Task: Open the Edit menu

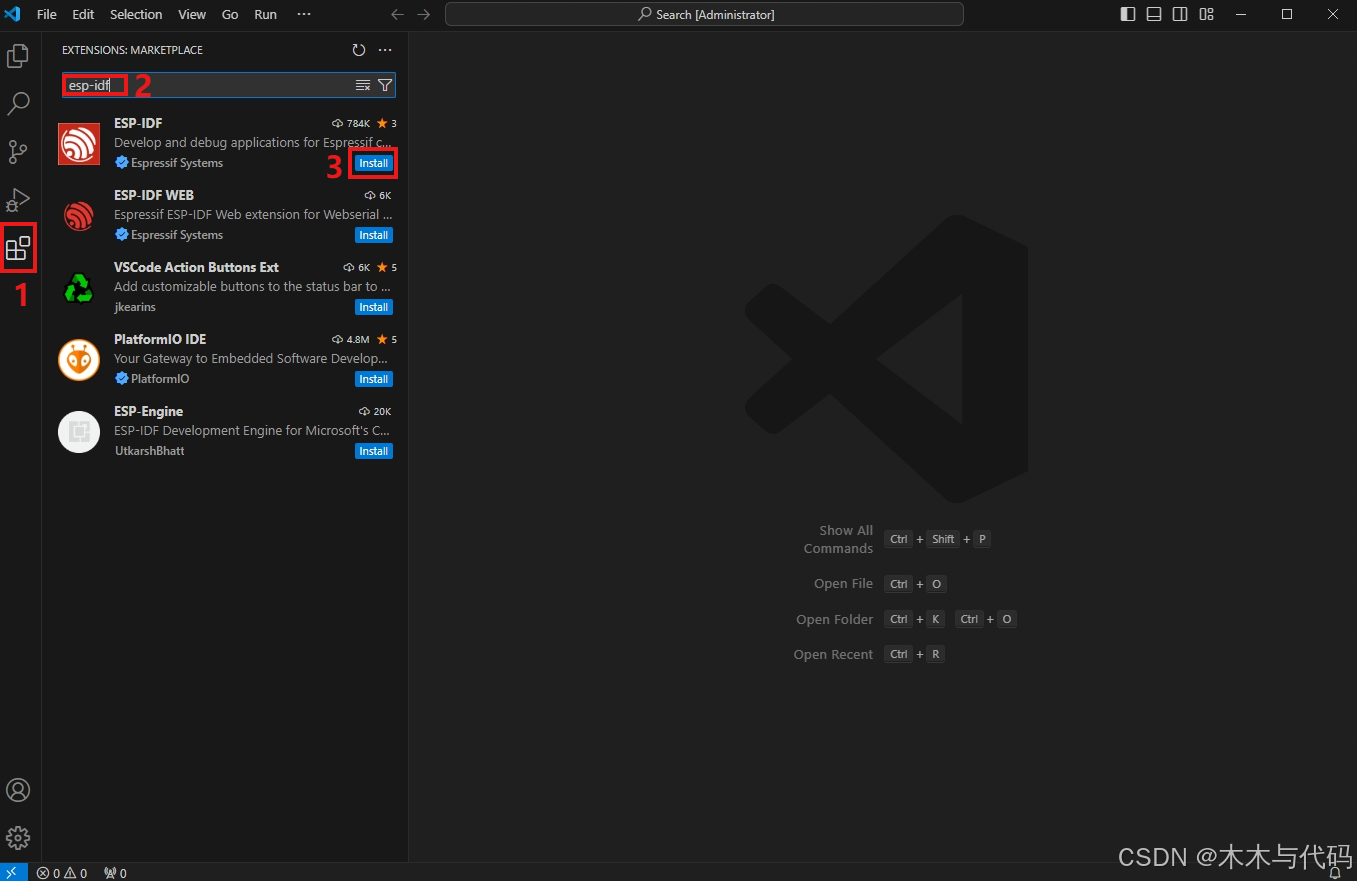Action: [84, 14]
